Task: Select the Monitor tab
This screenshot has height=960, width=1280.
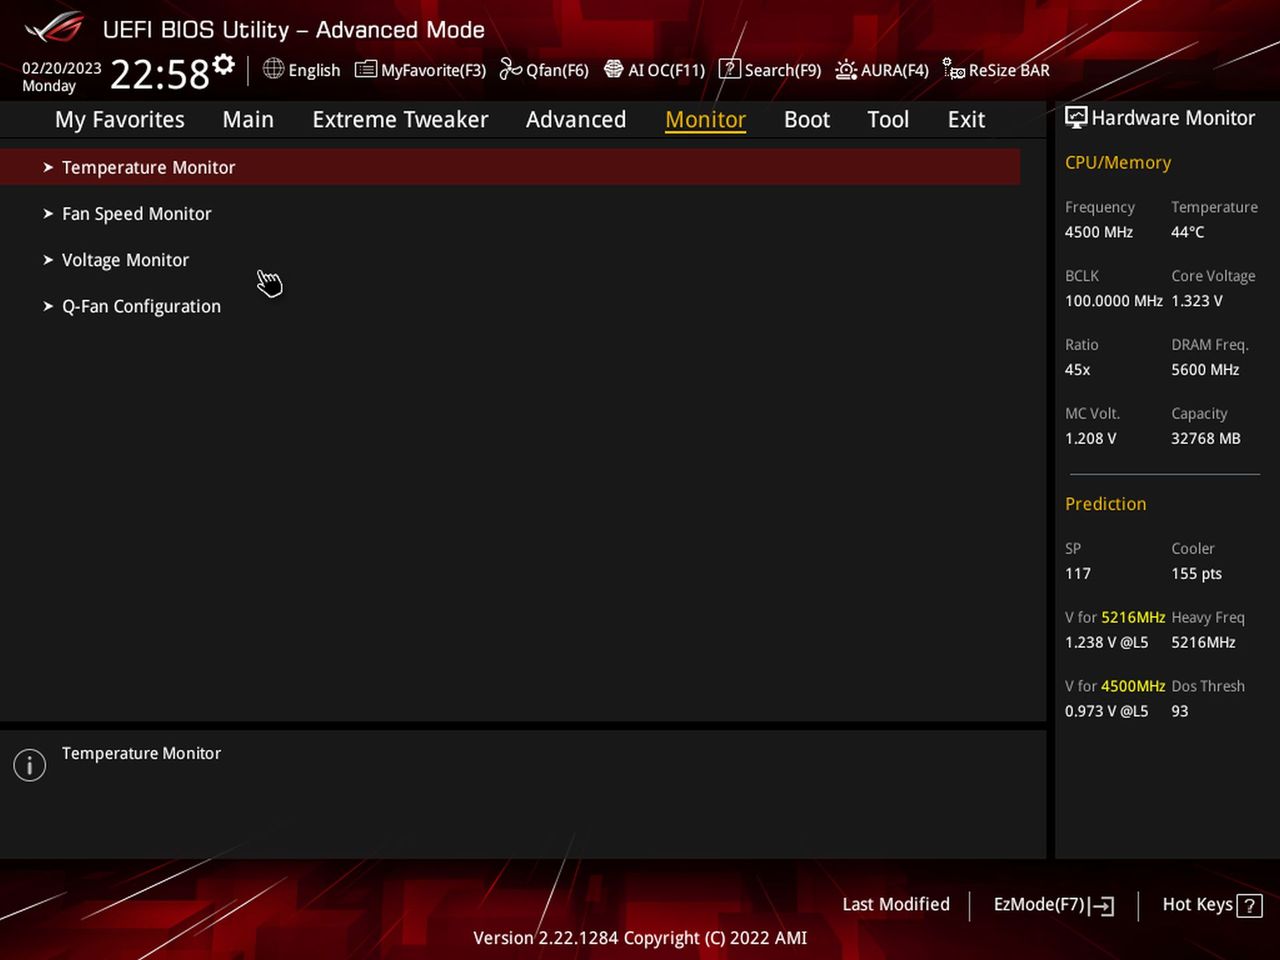Action: click(706, 120)
